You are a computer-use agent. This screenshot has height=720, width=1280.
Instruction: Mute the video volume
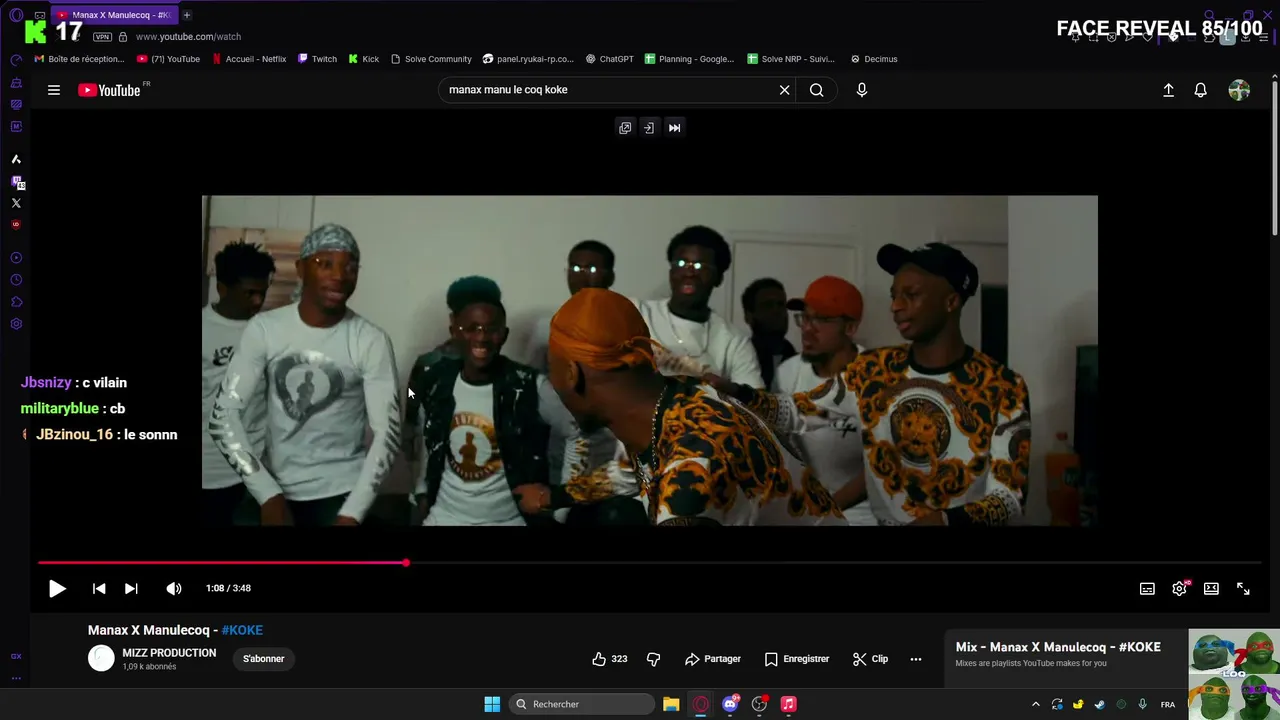pos(174,589)
